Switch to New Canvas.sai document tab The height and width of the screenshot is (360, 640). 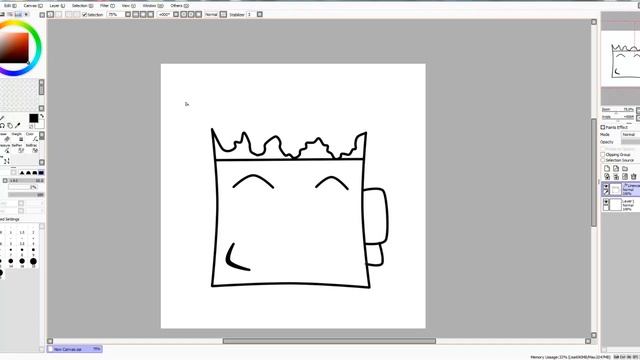(74, 349)
